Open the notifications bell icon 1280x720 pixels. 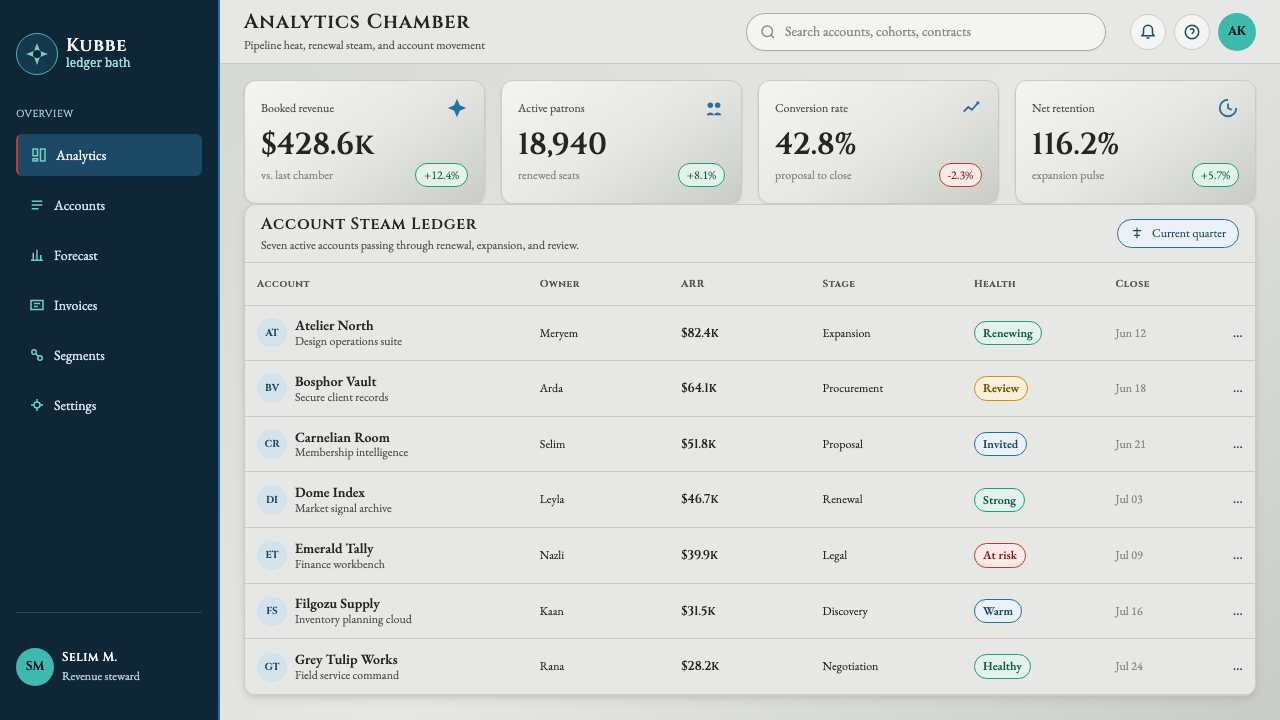(1148, 32)
